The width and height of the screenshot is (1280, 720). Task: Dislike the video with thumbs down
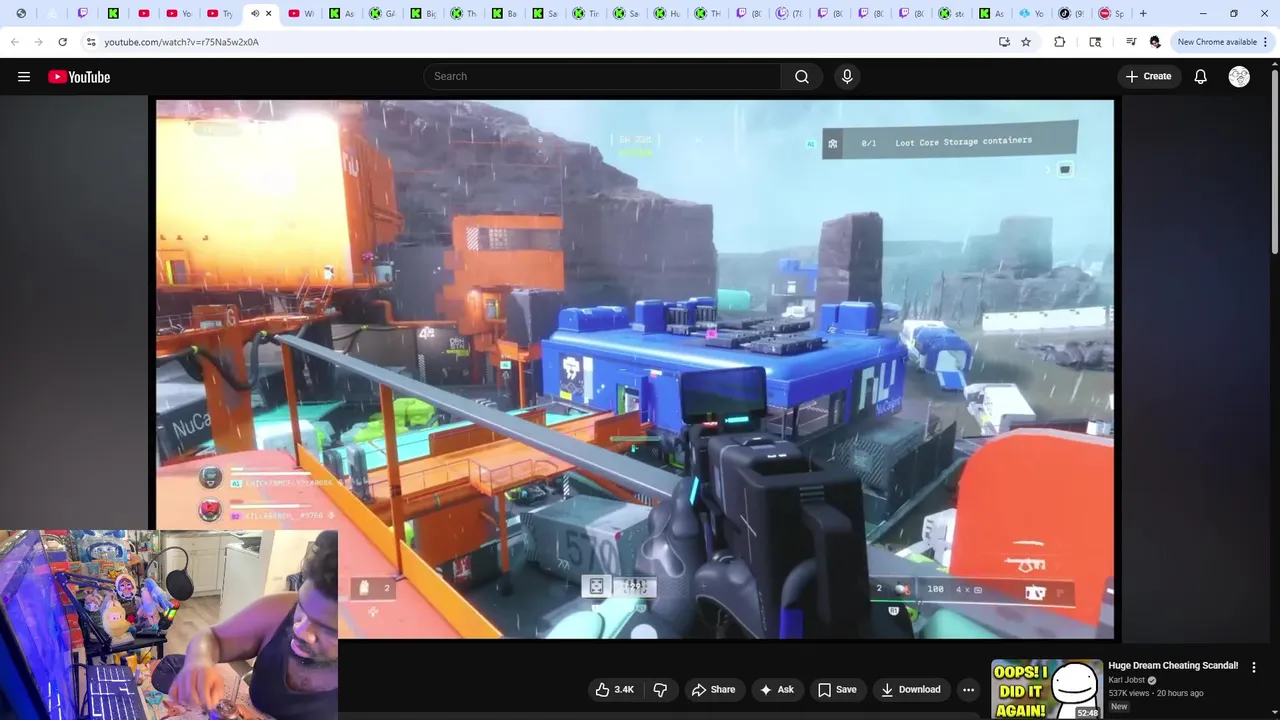pyautogui.click(x=660, y=689)
